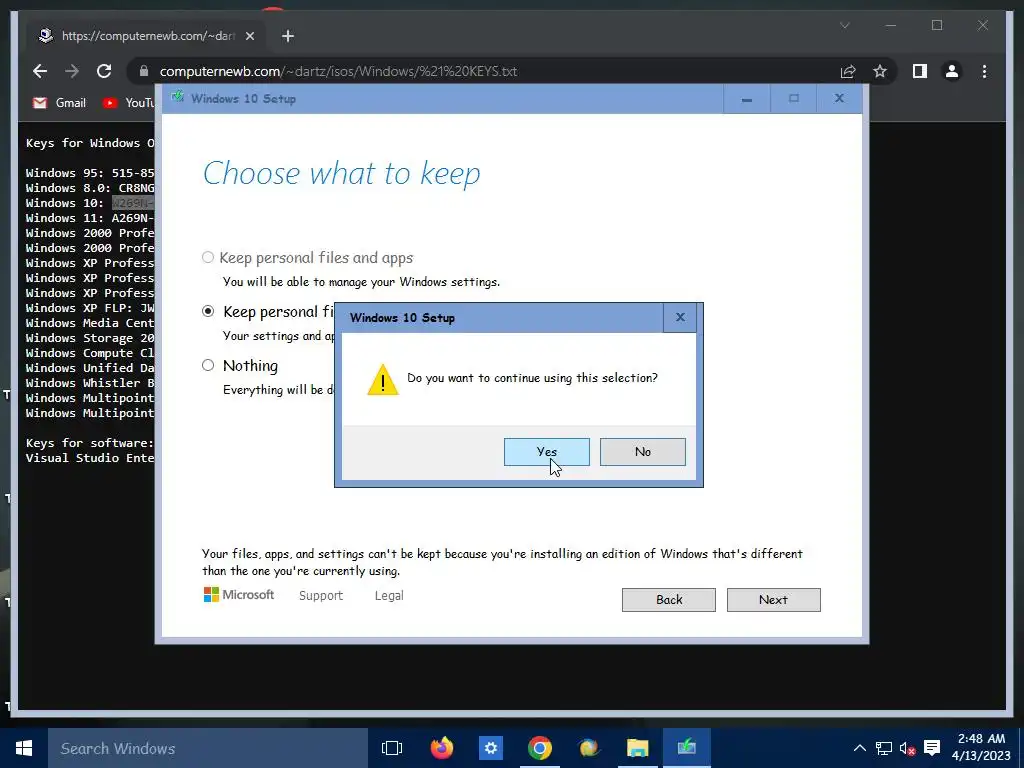Click the Search Windows box
This screenshot has height=768, width=1024.
208,748
